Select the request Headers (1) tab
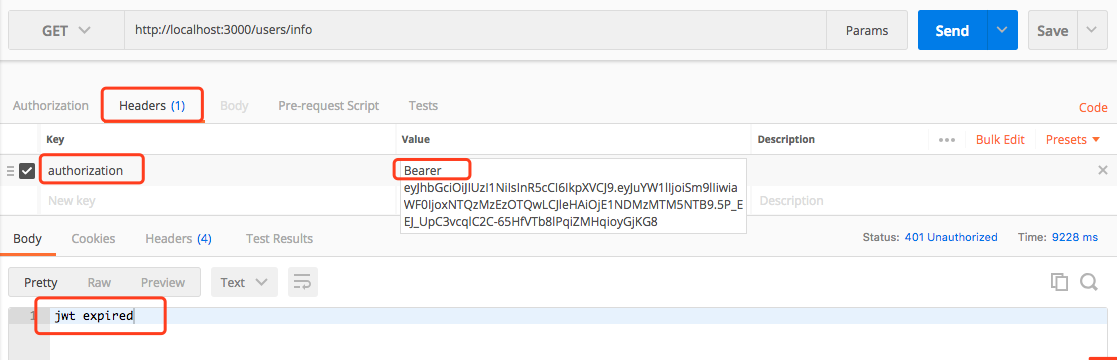1117x360 pixels. tap(152, 106)
